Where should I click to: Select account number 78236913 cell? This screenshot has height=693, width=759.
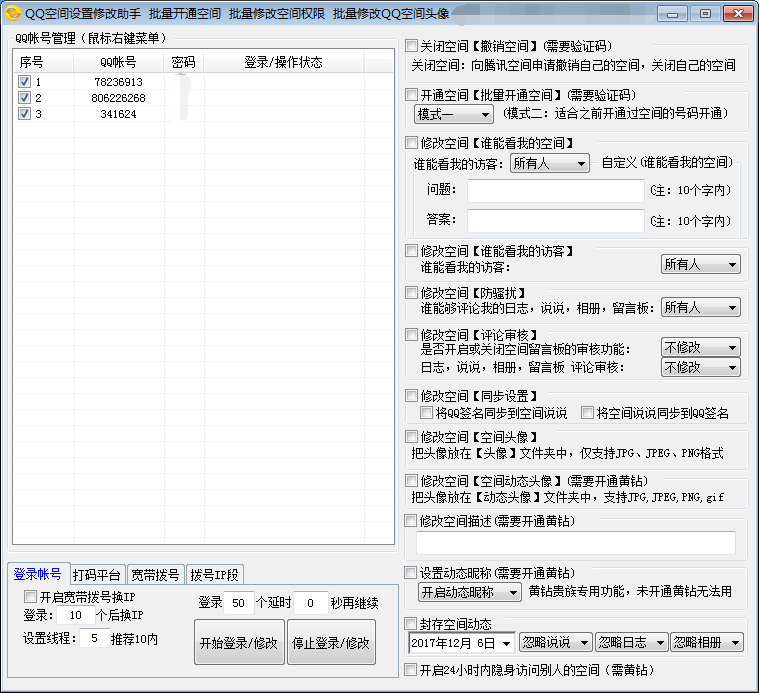click(x=119, y=82)
